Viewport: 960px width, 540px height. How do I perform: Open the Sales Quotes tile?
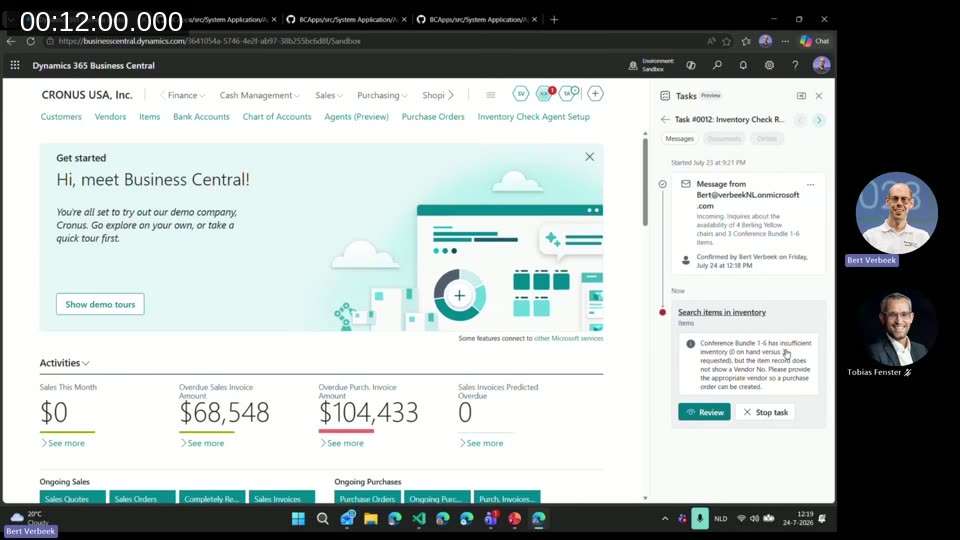(72, 498)
